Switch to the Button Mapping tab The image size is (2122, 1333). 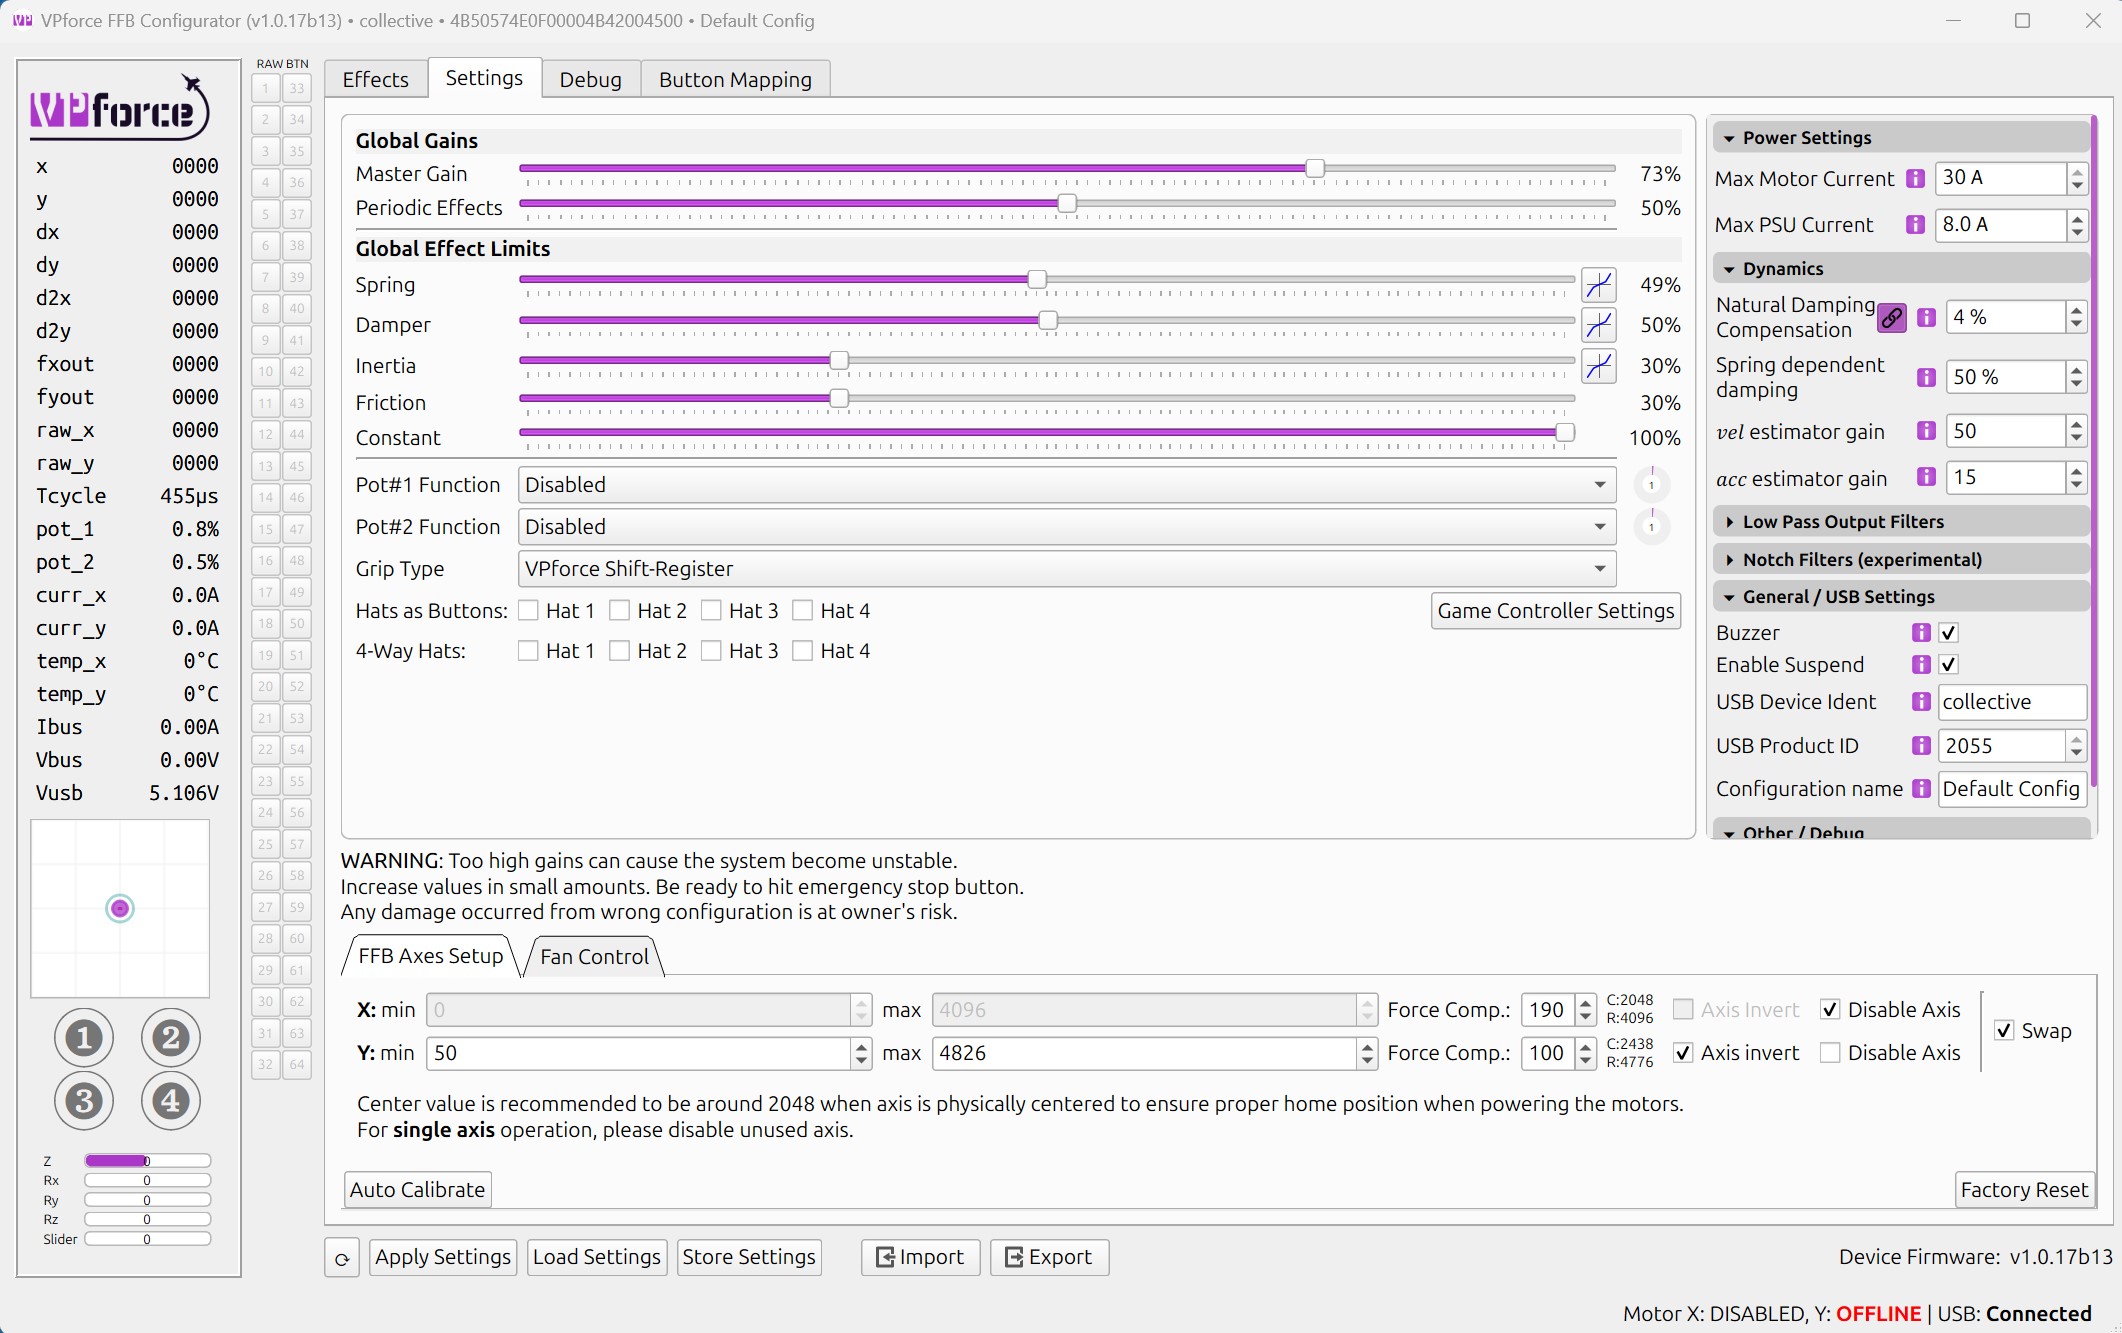[735, 80]
